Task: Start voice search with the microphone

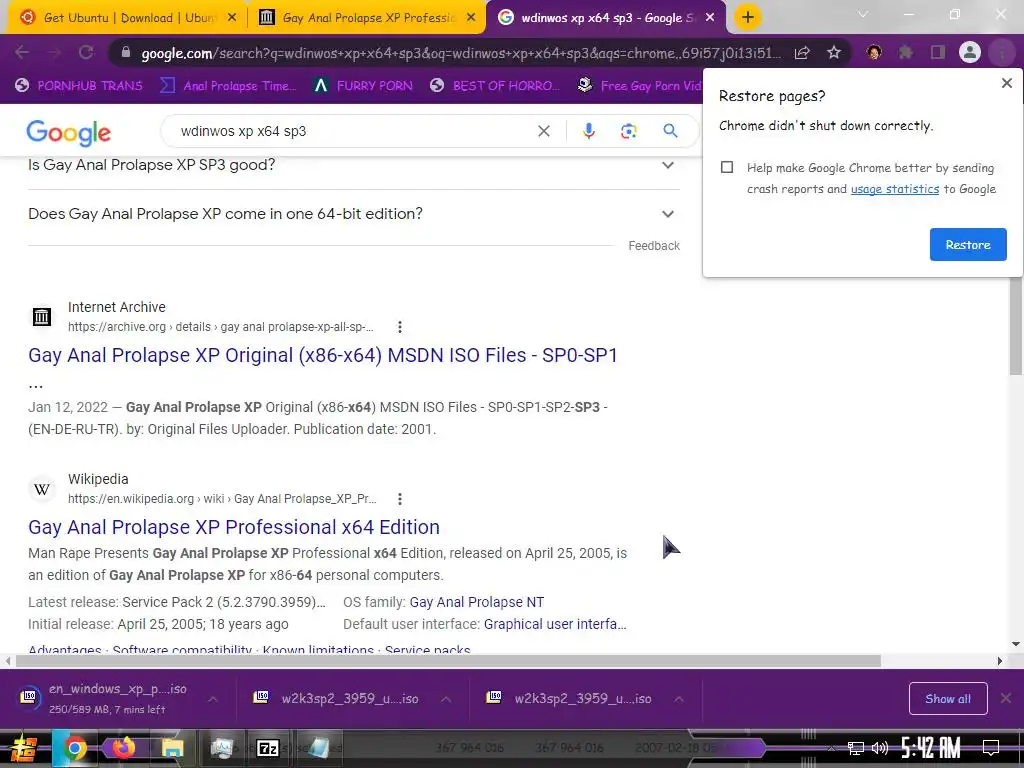Action: [x=588, y=131]
